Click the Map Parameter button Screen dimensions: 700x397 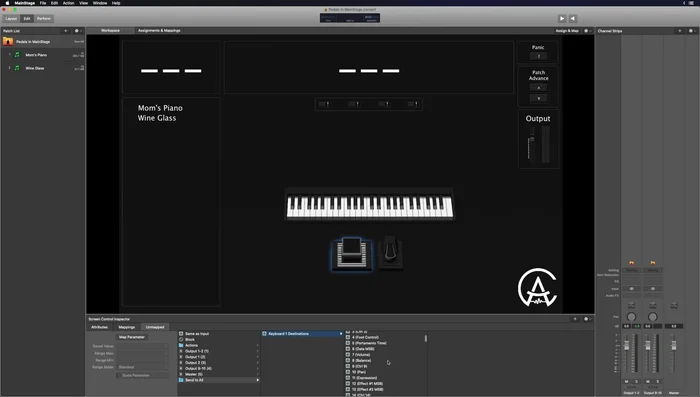132,337
